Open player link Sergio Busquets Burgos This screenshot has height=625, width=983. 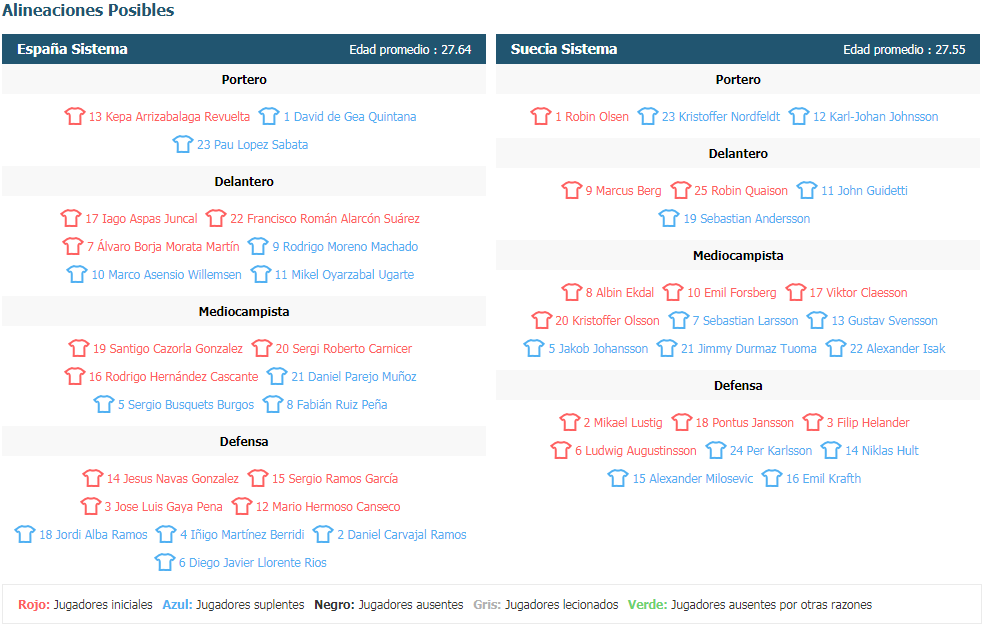tap(186, 404)
